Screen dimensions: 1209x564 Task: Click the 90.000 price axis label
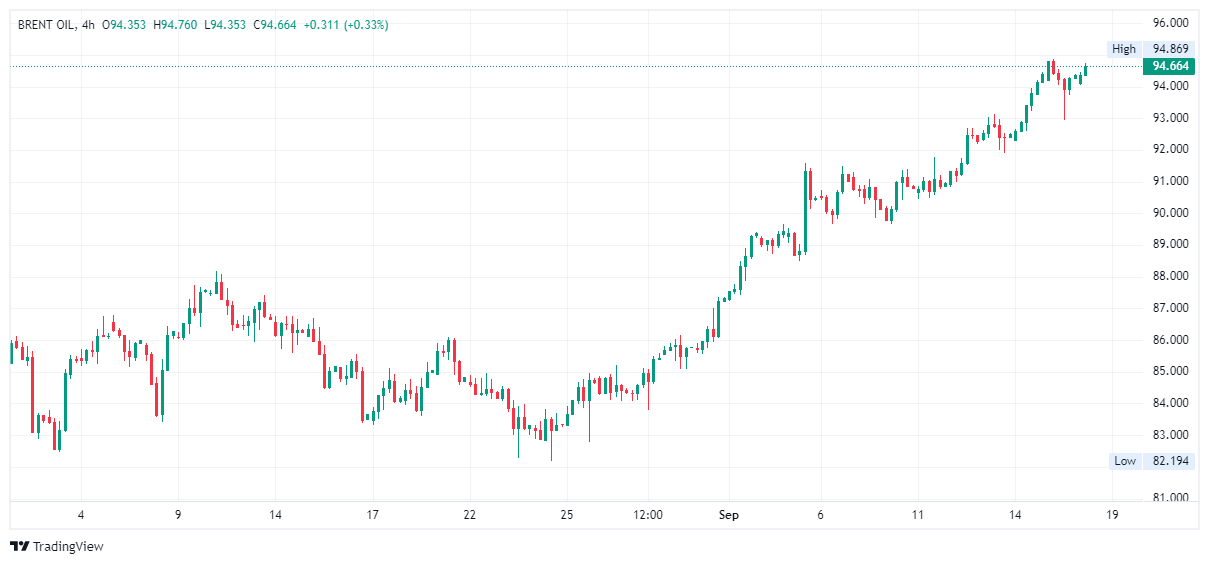(1170, 212)
